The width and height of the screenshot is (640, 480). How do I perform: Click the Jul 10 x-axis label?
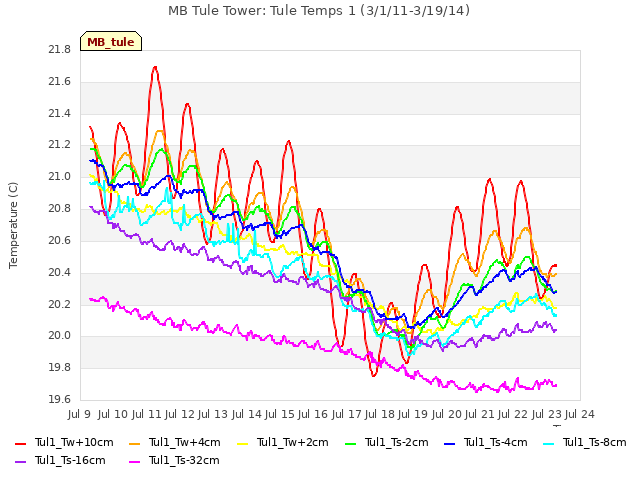tap(113, 414)
